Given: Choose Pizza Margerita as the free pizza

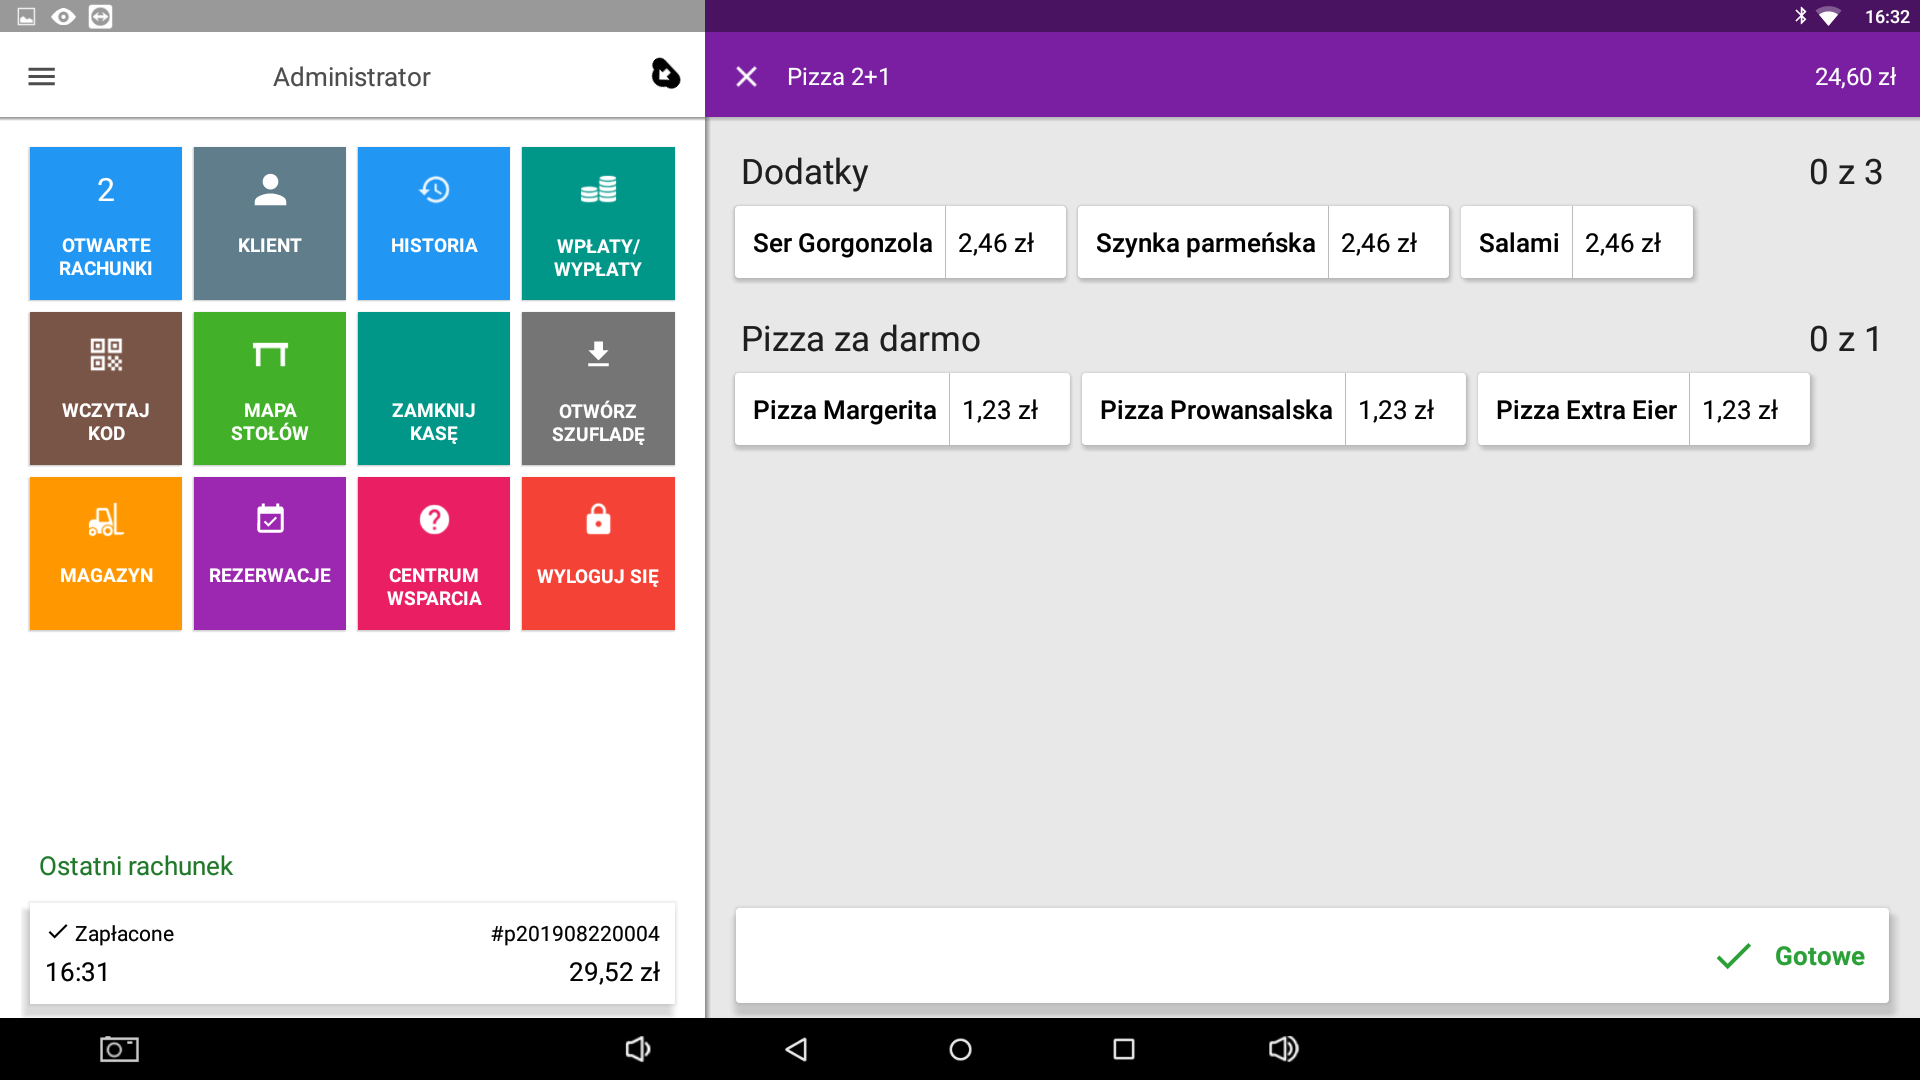Looking at the screenshot, I should click(901, 410).
